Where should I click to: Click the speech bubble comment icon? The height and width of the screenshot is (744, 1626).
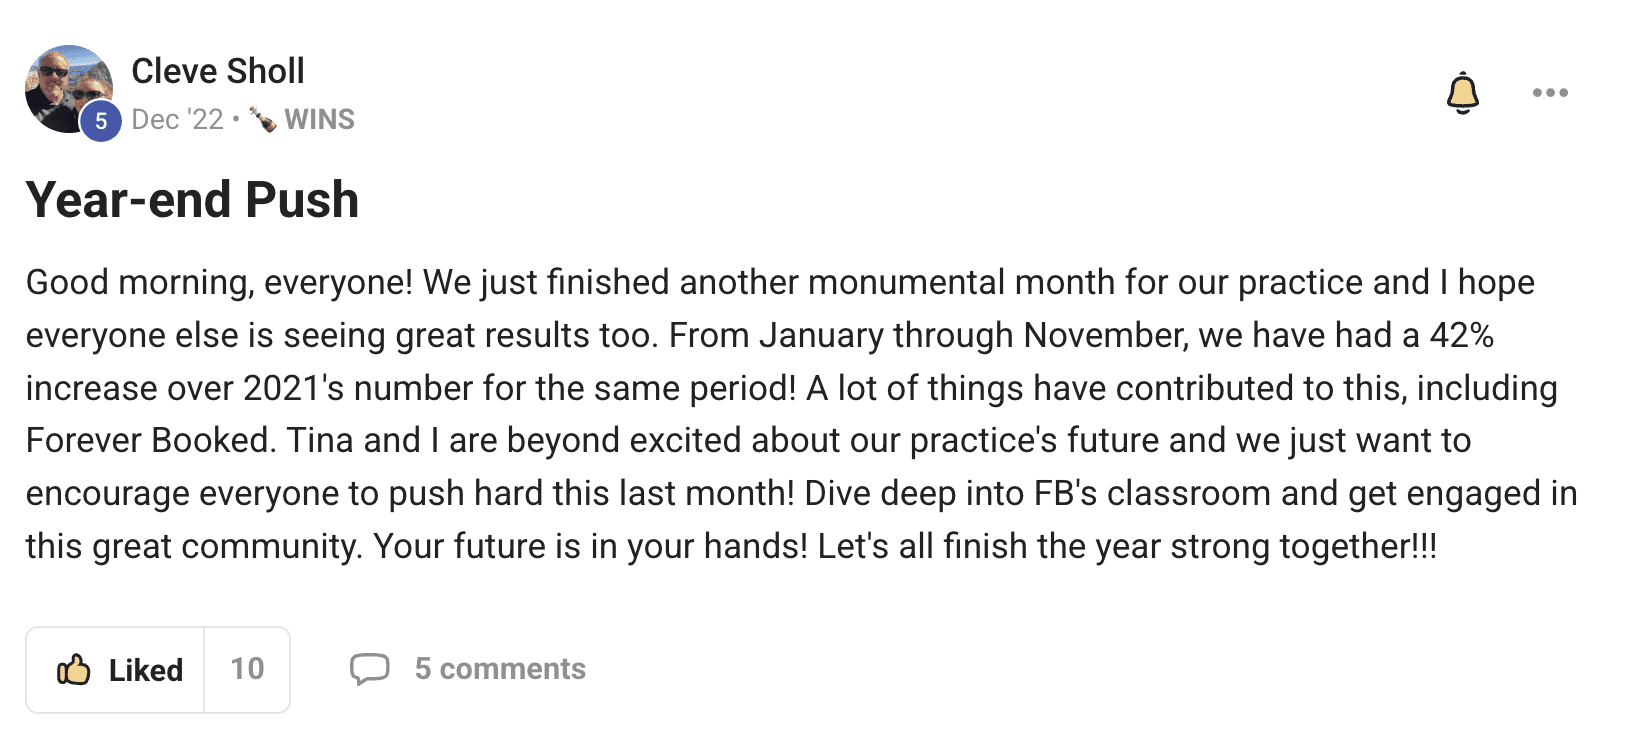click(370, 669)
